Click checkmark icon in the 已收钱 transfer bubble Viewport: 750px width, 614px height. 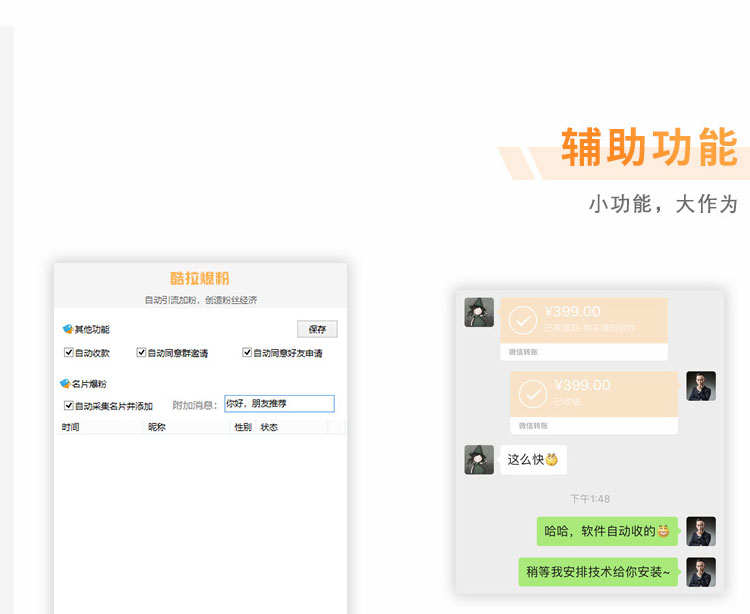pos(532,394)
